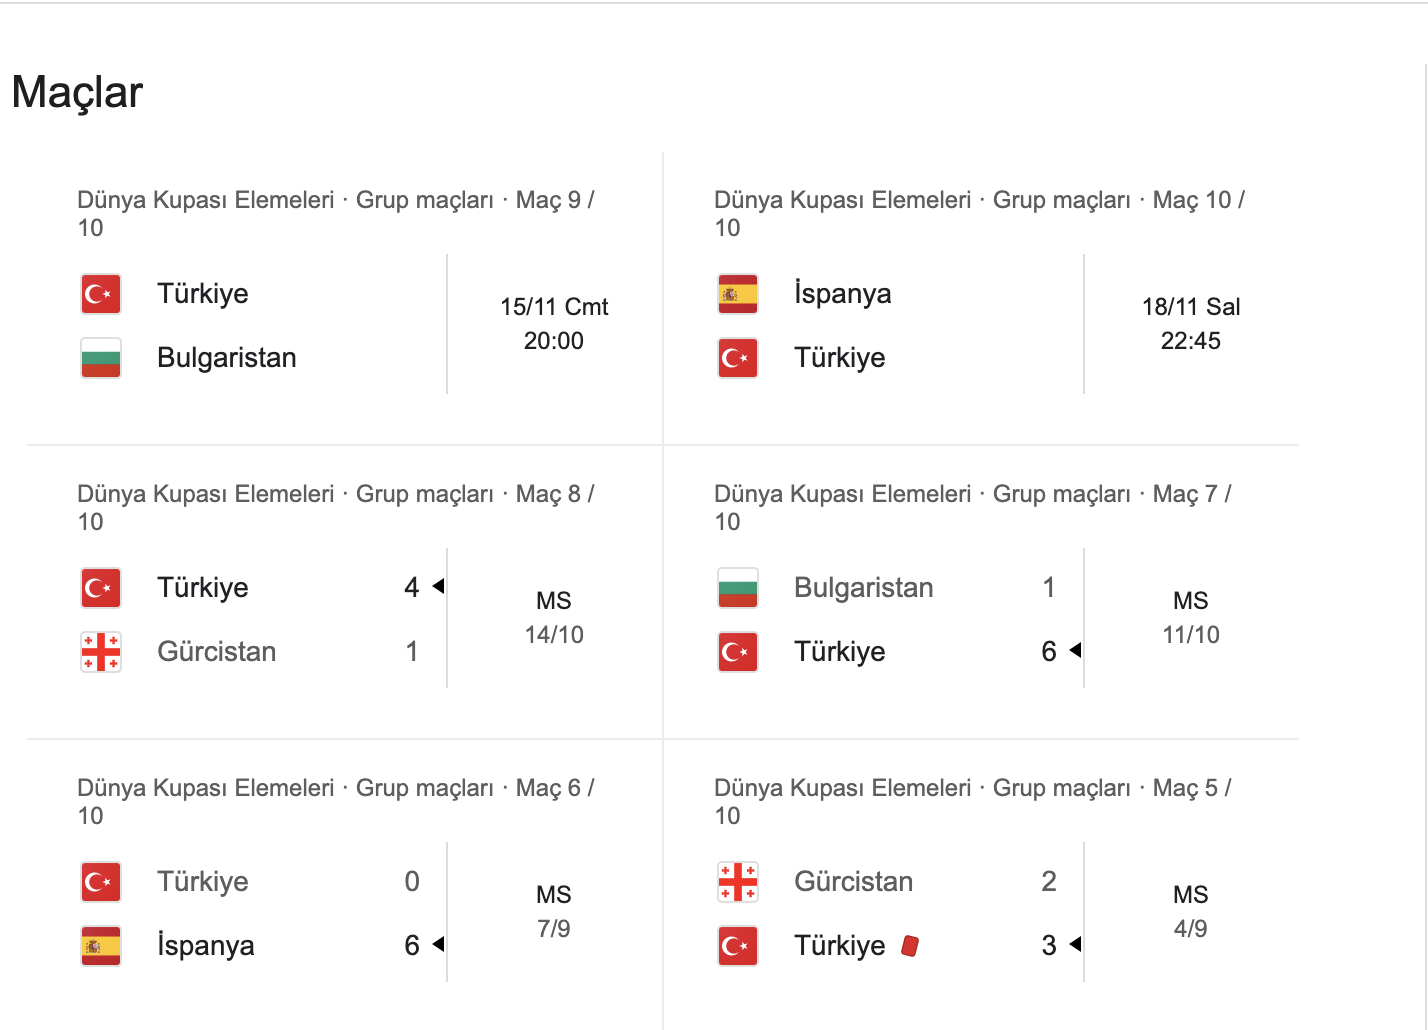
Task: Click İspanya team name in Maç 6 result
Action: 206,946
